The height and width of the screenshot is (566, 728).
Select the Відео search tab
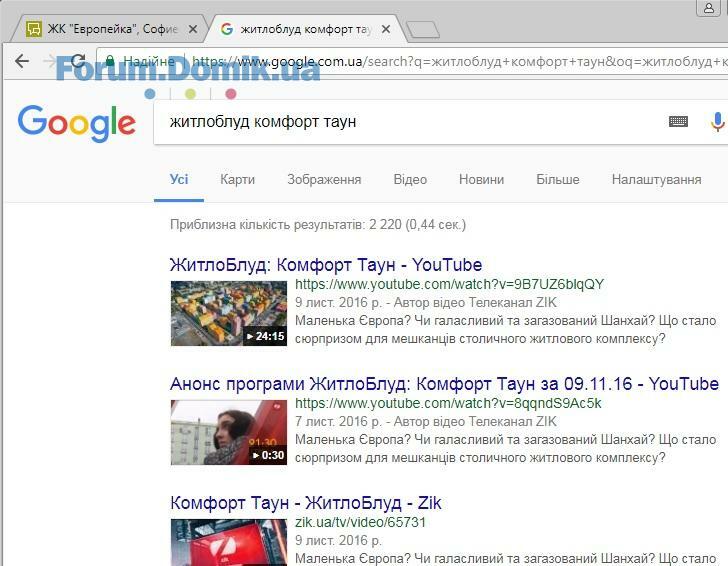click(x=410, y=180)
